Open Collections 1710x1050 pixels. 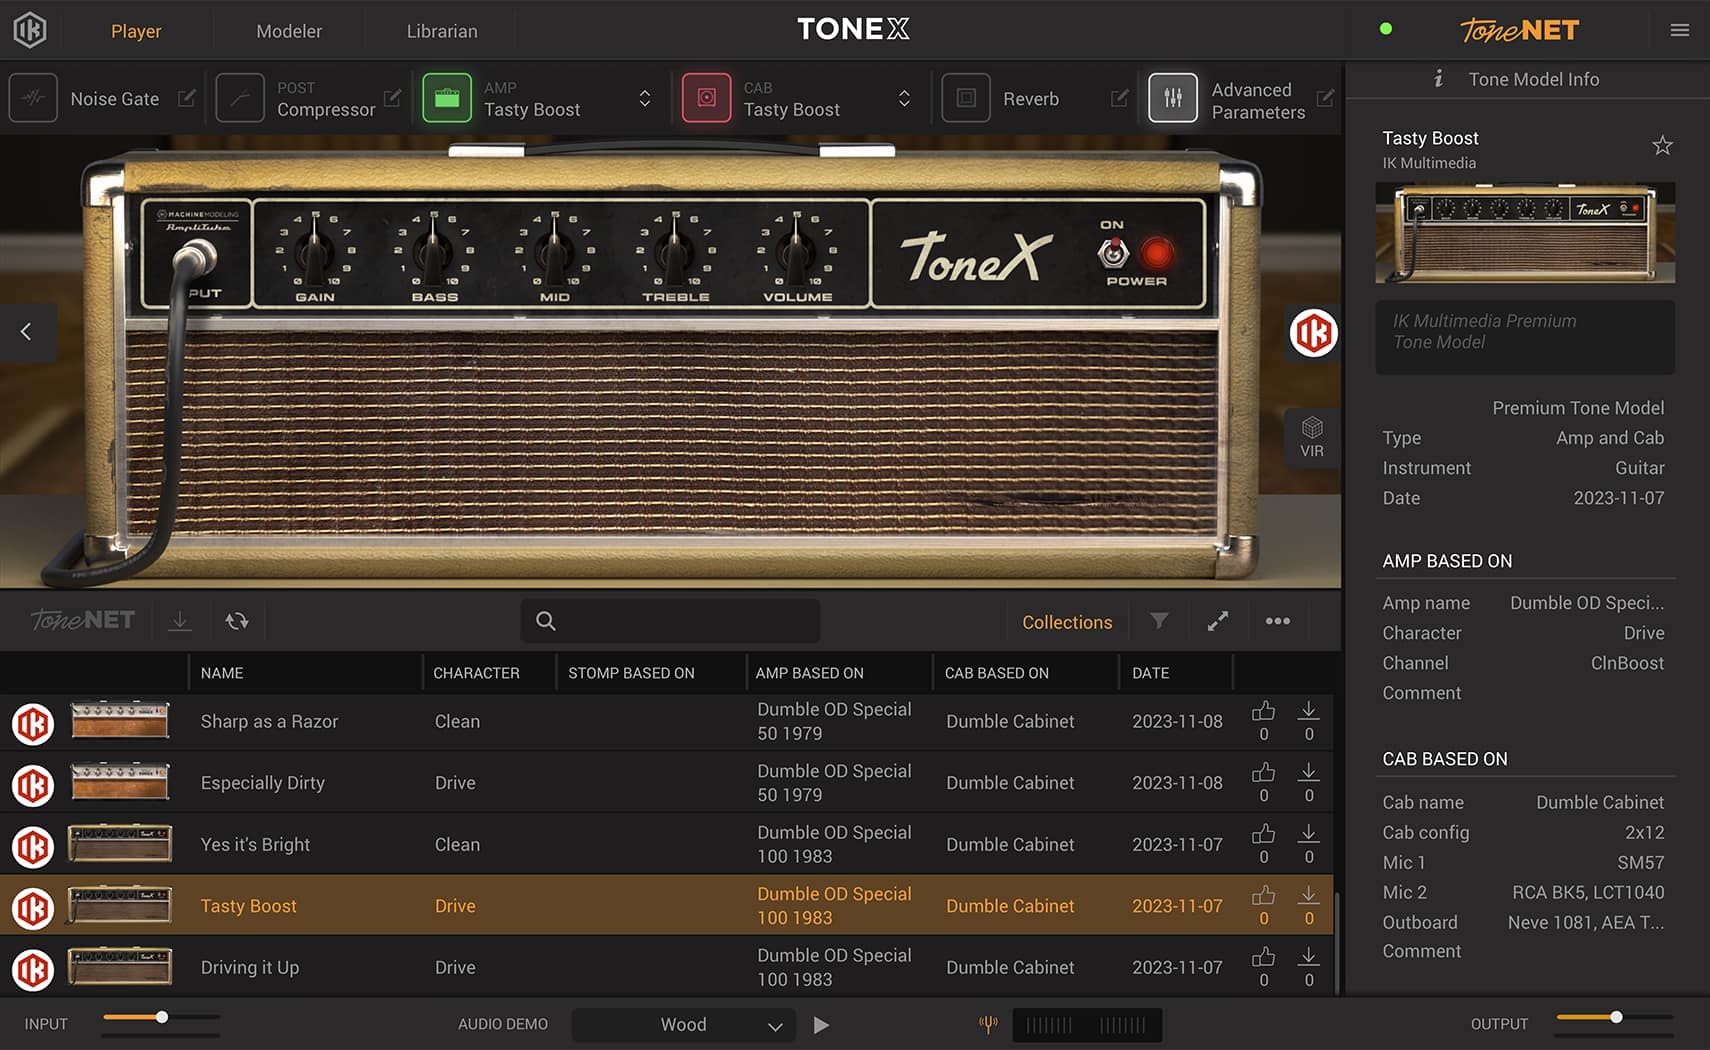coord(1067,622)
